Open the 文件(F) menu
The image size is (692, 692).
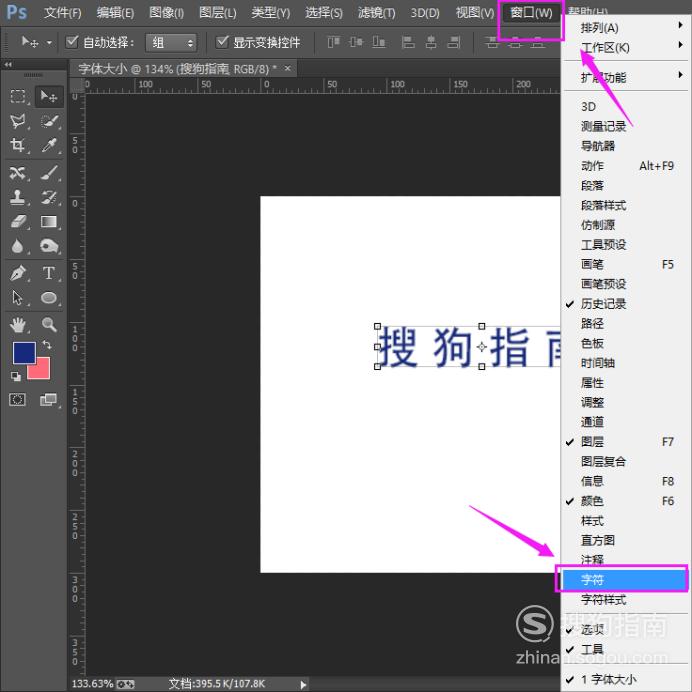click(x=62, y=12)
